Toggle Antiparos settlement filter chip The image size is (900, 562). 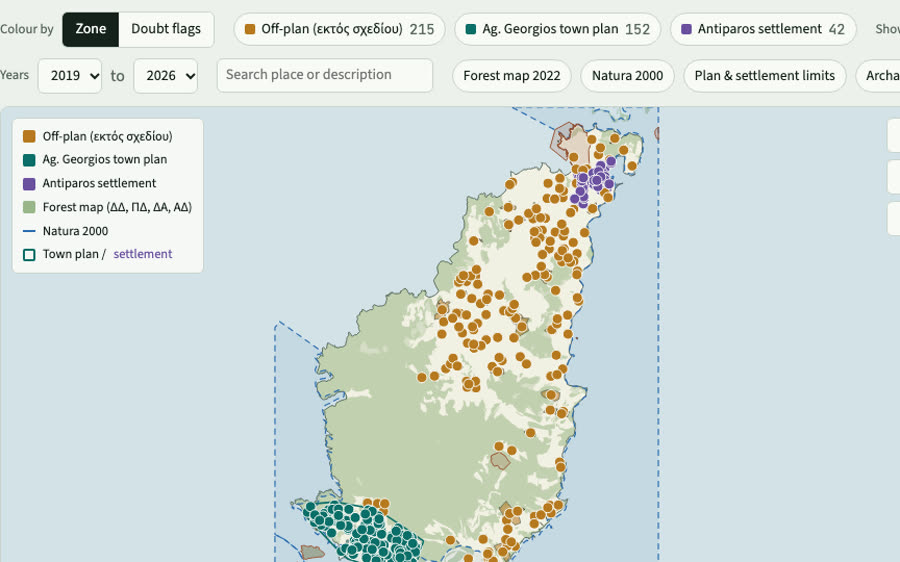pyautogui.click(x=763, y=29)
